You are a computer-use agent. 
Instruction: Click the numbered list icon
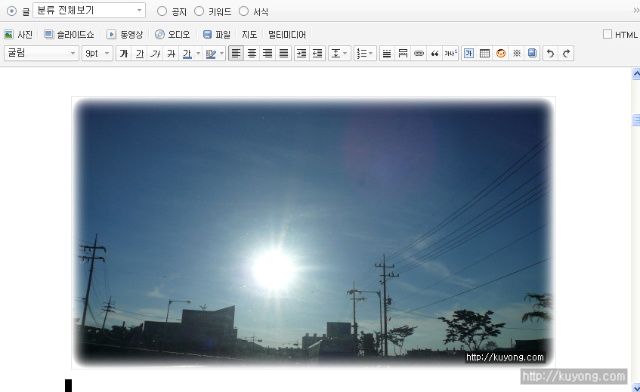pos(361,53)
